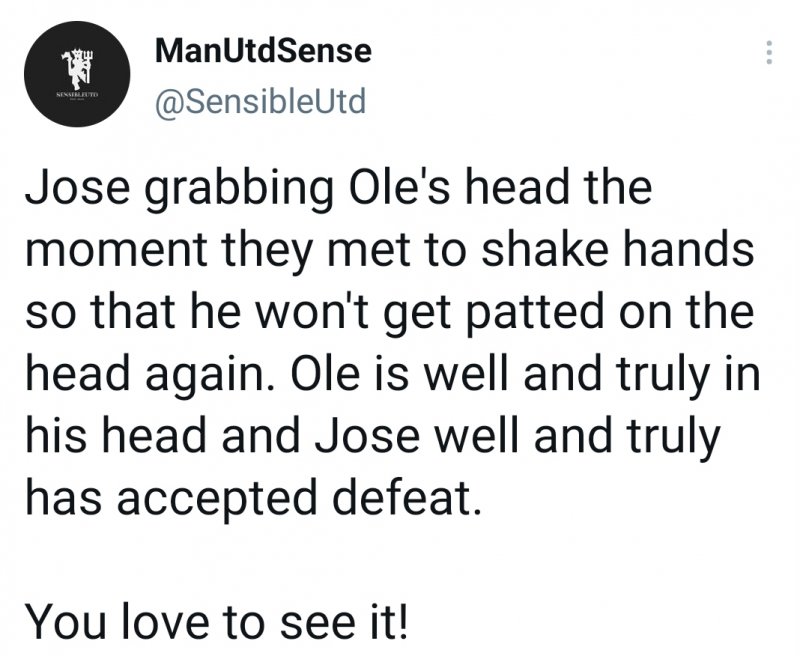Image resolution: width=800 pixels, height=656 pixels.
Task: Open the tweet's three-dot more options menu
Action: 769,53
